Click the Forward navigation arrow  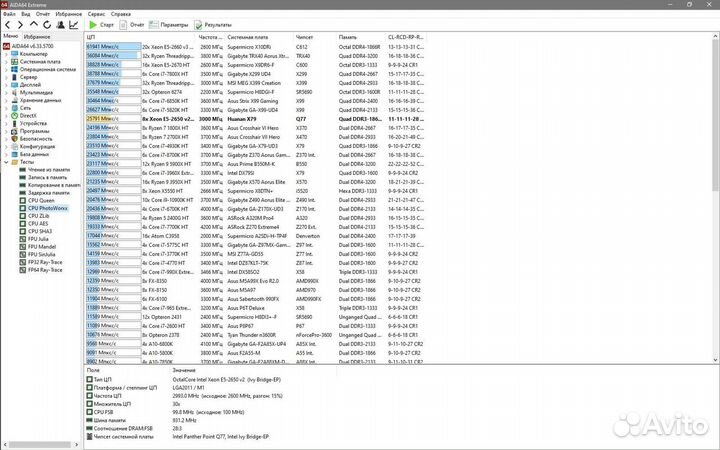pos(19,23)
